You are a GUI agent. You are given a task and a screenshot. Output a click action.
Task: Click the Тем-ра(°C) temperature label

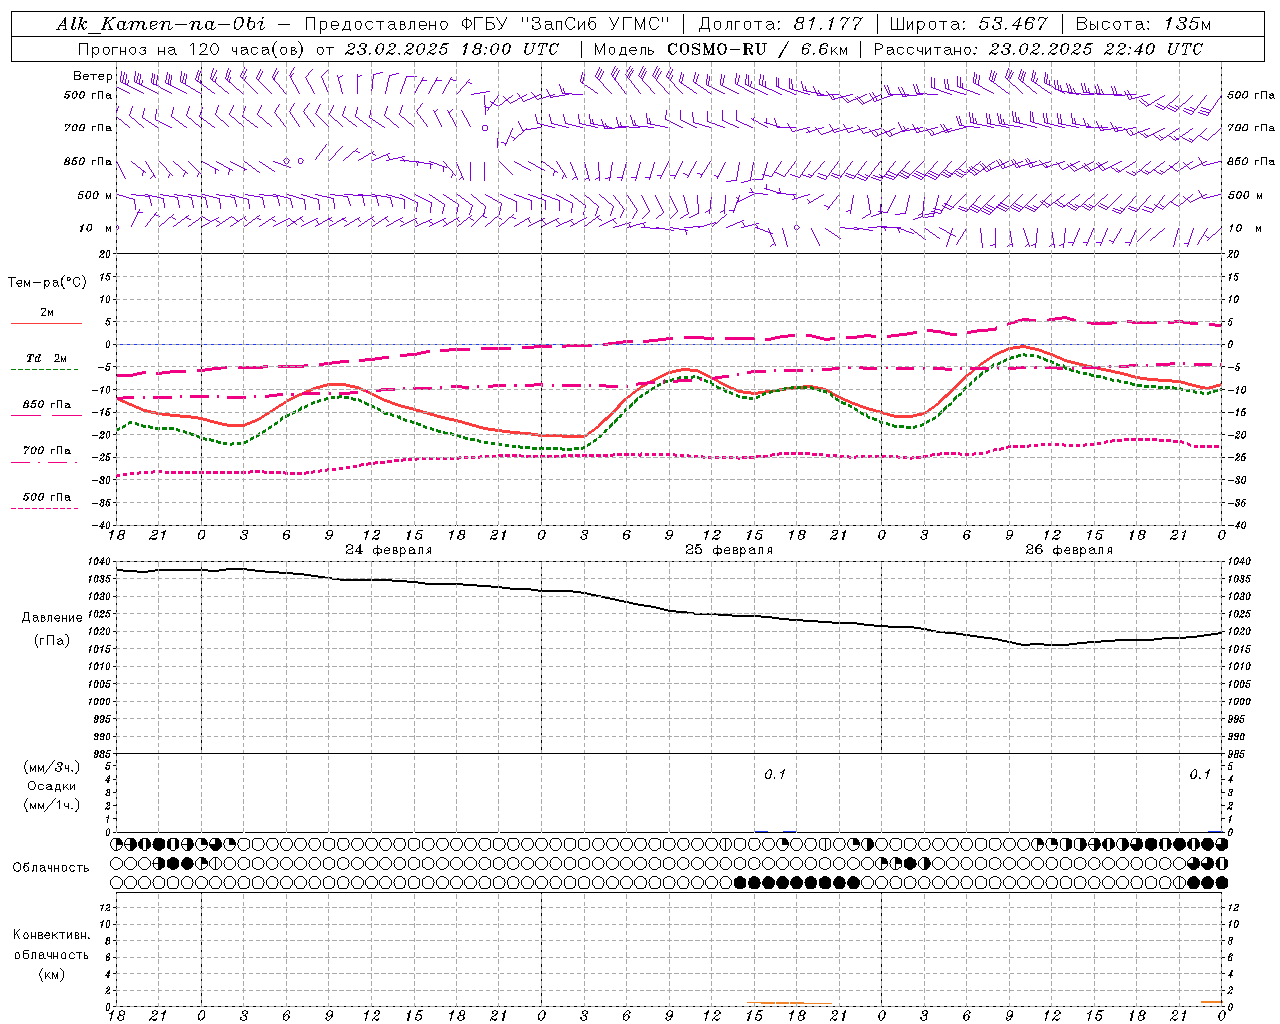coord(47,283)
